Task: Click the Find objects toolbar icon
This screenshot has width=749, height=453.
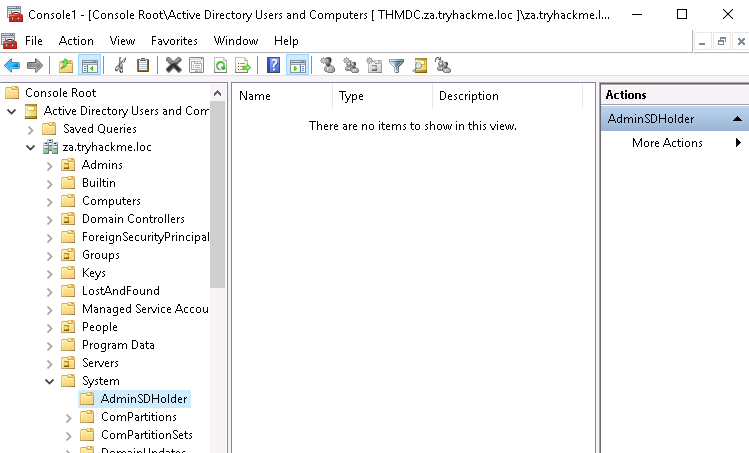Action: pos(420,65)
